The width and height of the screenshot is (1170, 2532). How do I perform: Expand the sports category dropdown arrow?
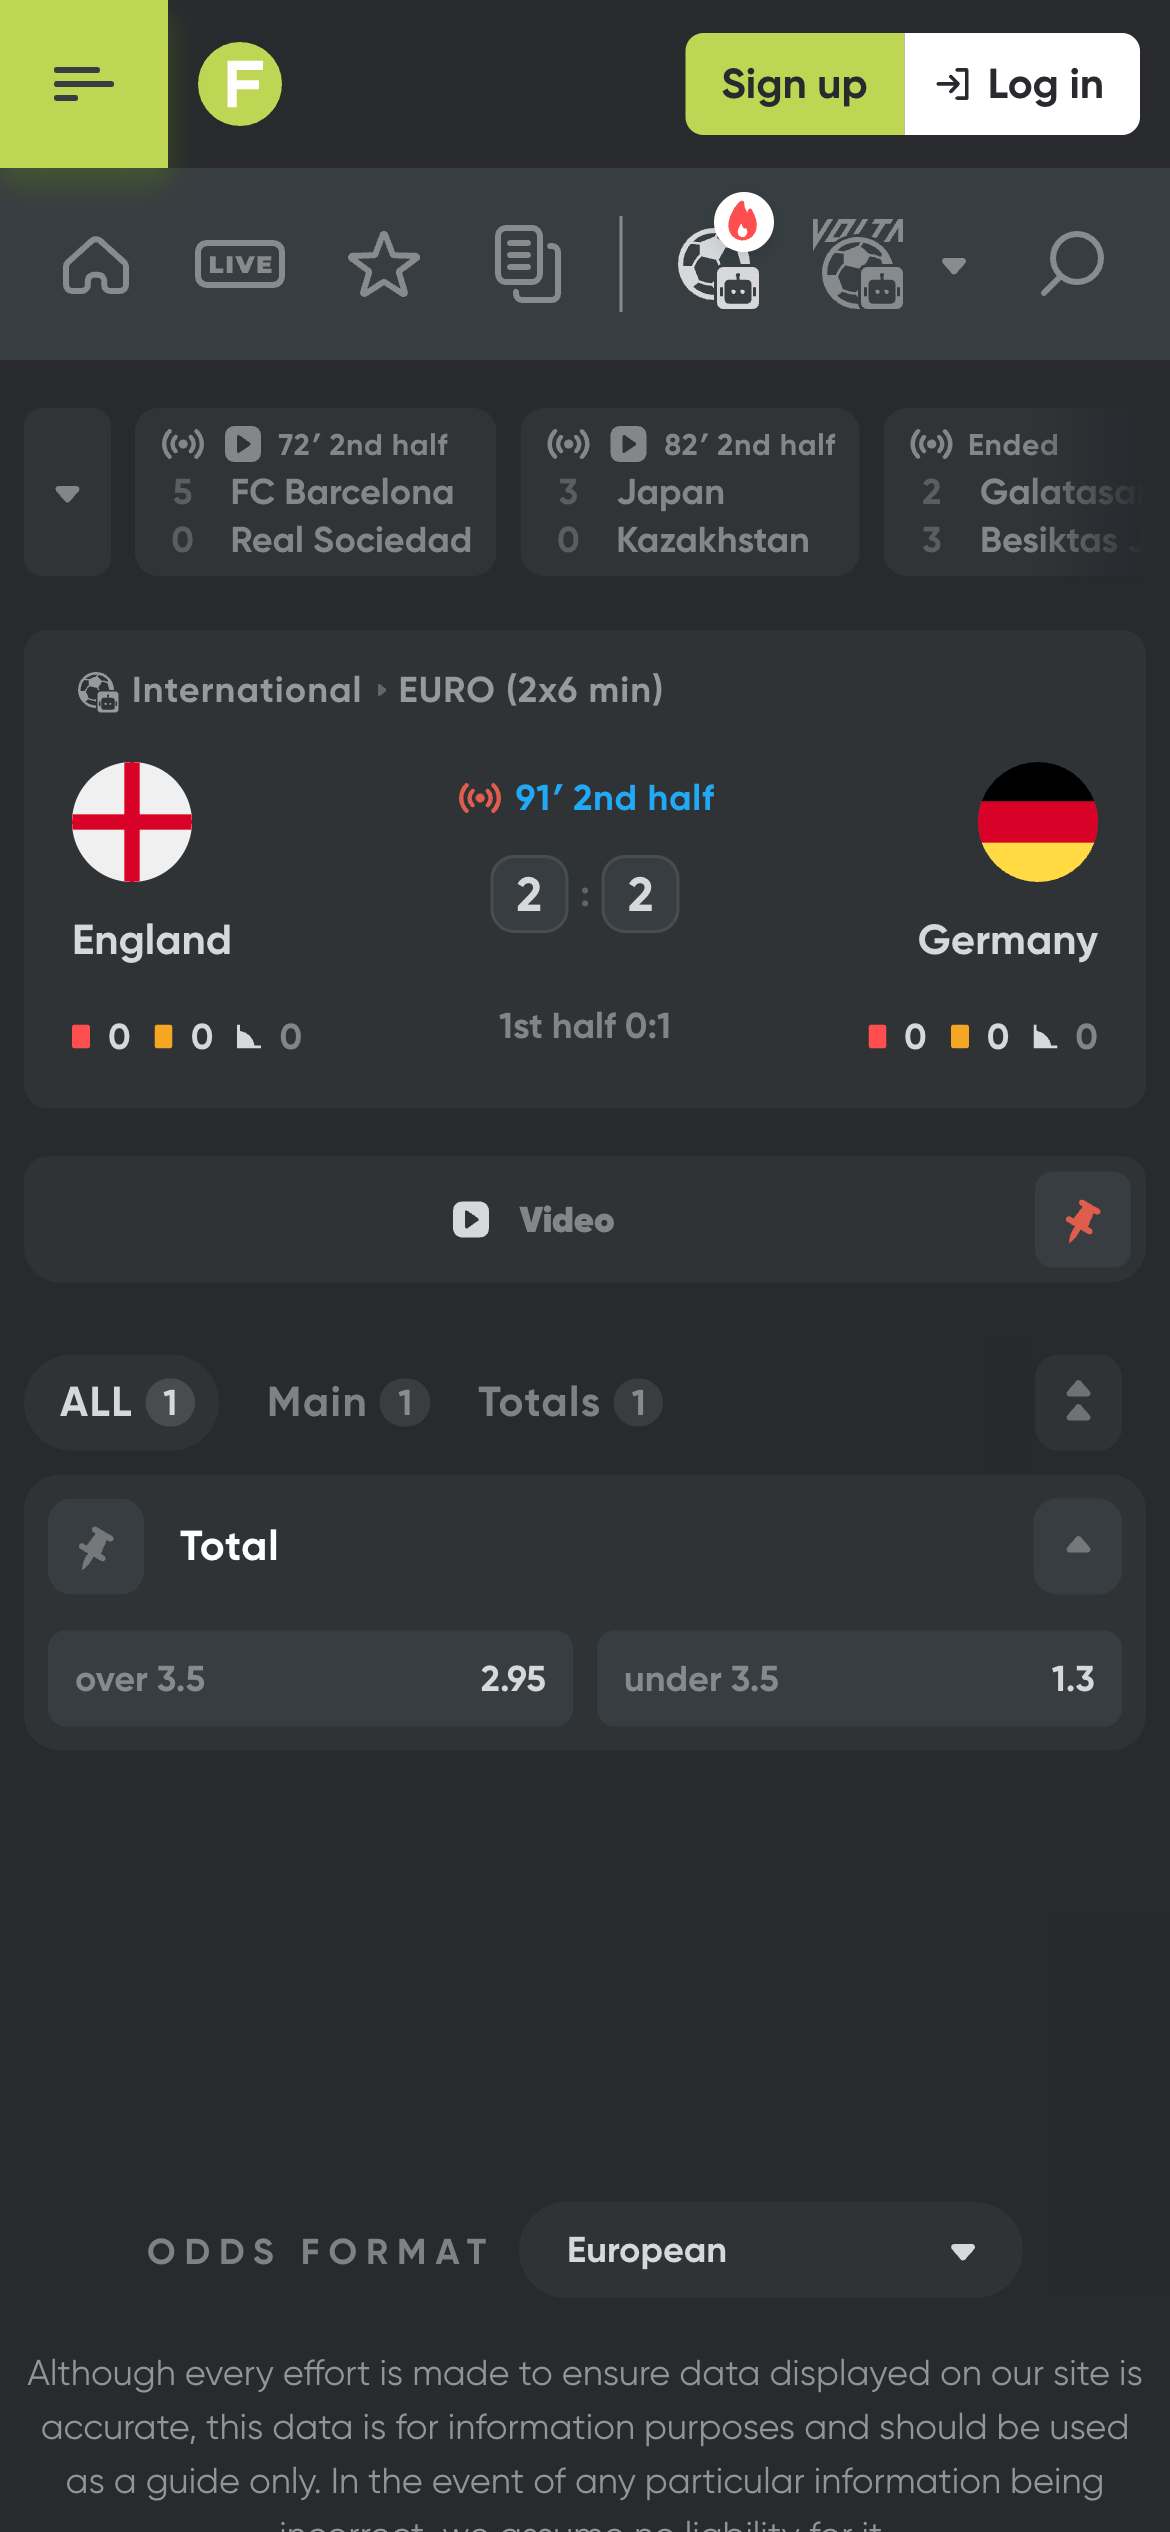tap(954, 265)
